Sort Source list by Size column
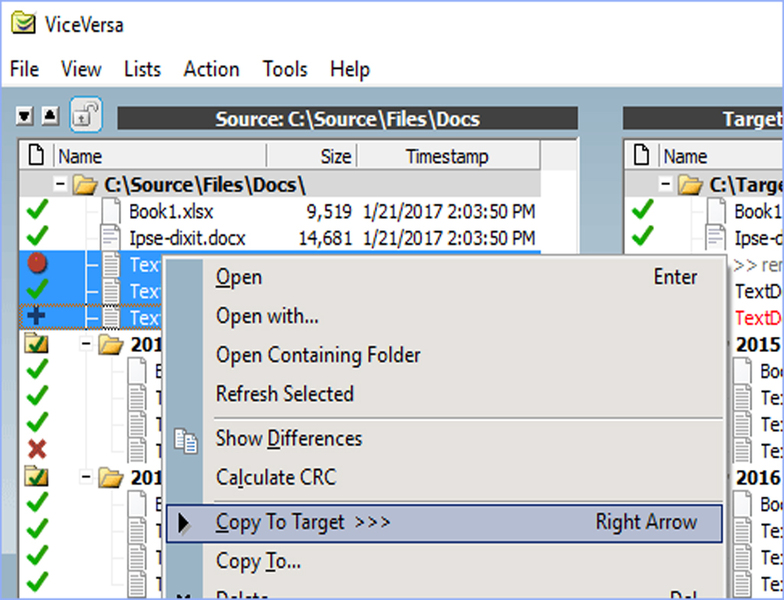Viewport: 784px width, 600px height. 312,156
